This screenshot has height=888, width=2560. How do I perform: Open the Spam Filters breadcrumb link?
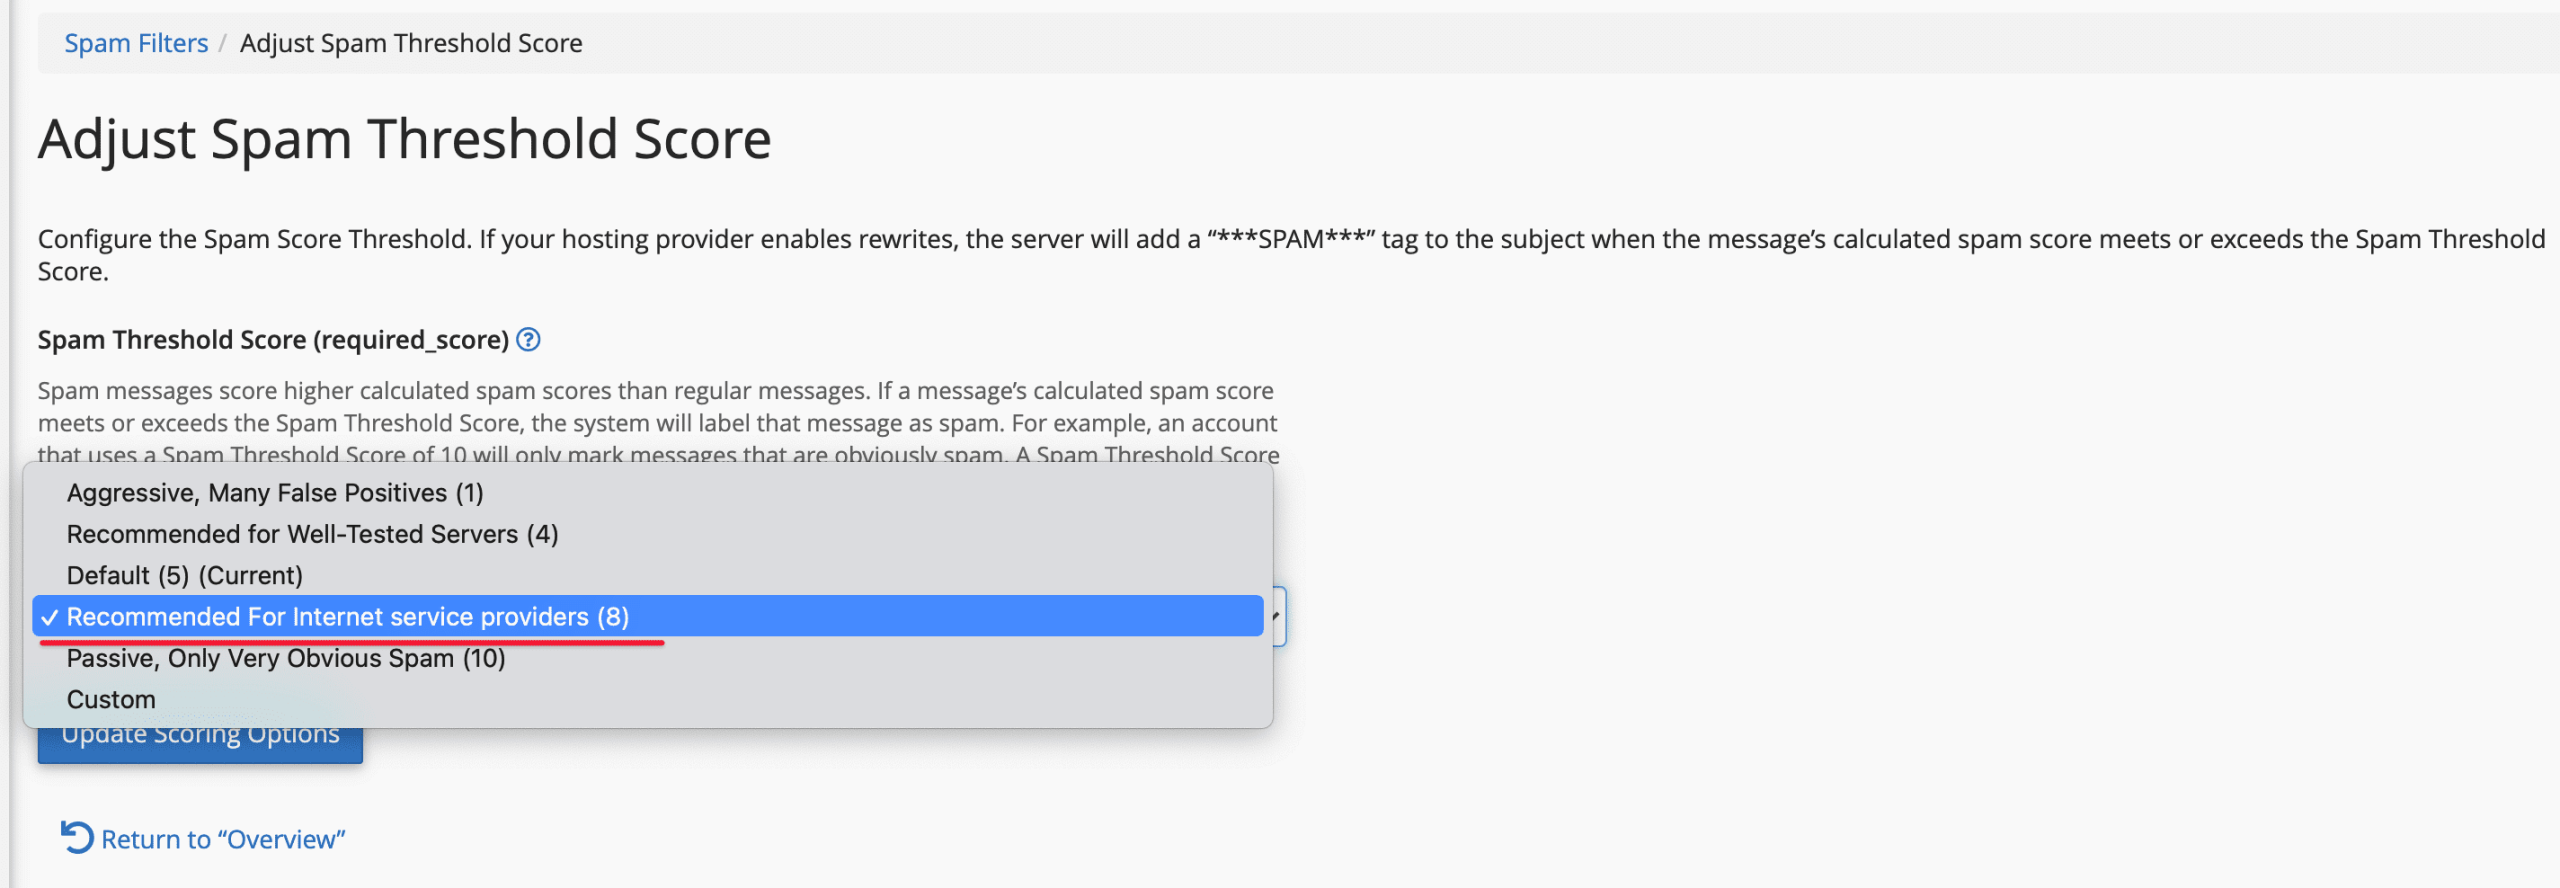coord(136,43)
